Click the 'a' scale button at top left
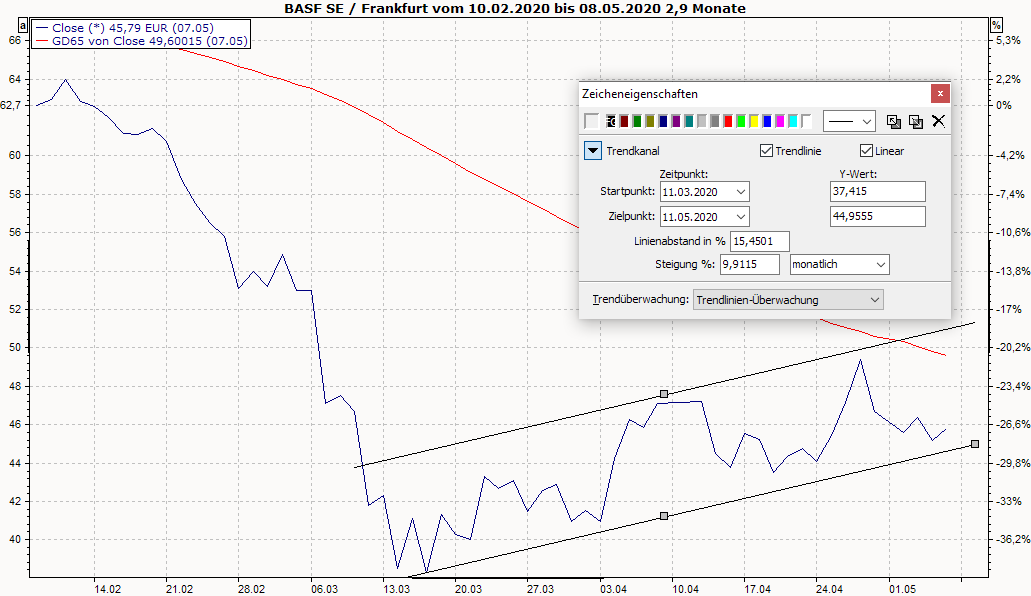 [x=22, y=25]
